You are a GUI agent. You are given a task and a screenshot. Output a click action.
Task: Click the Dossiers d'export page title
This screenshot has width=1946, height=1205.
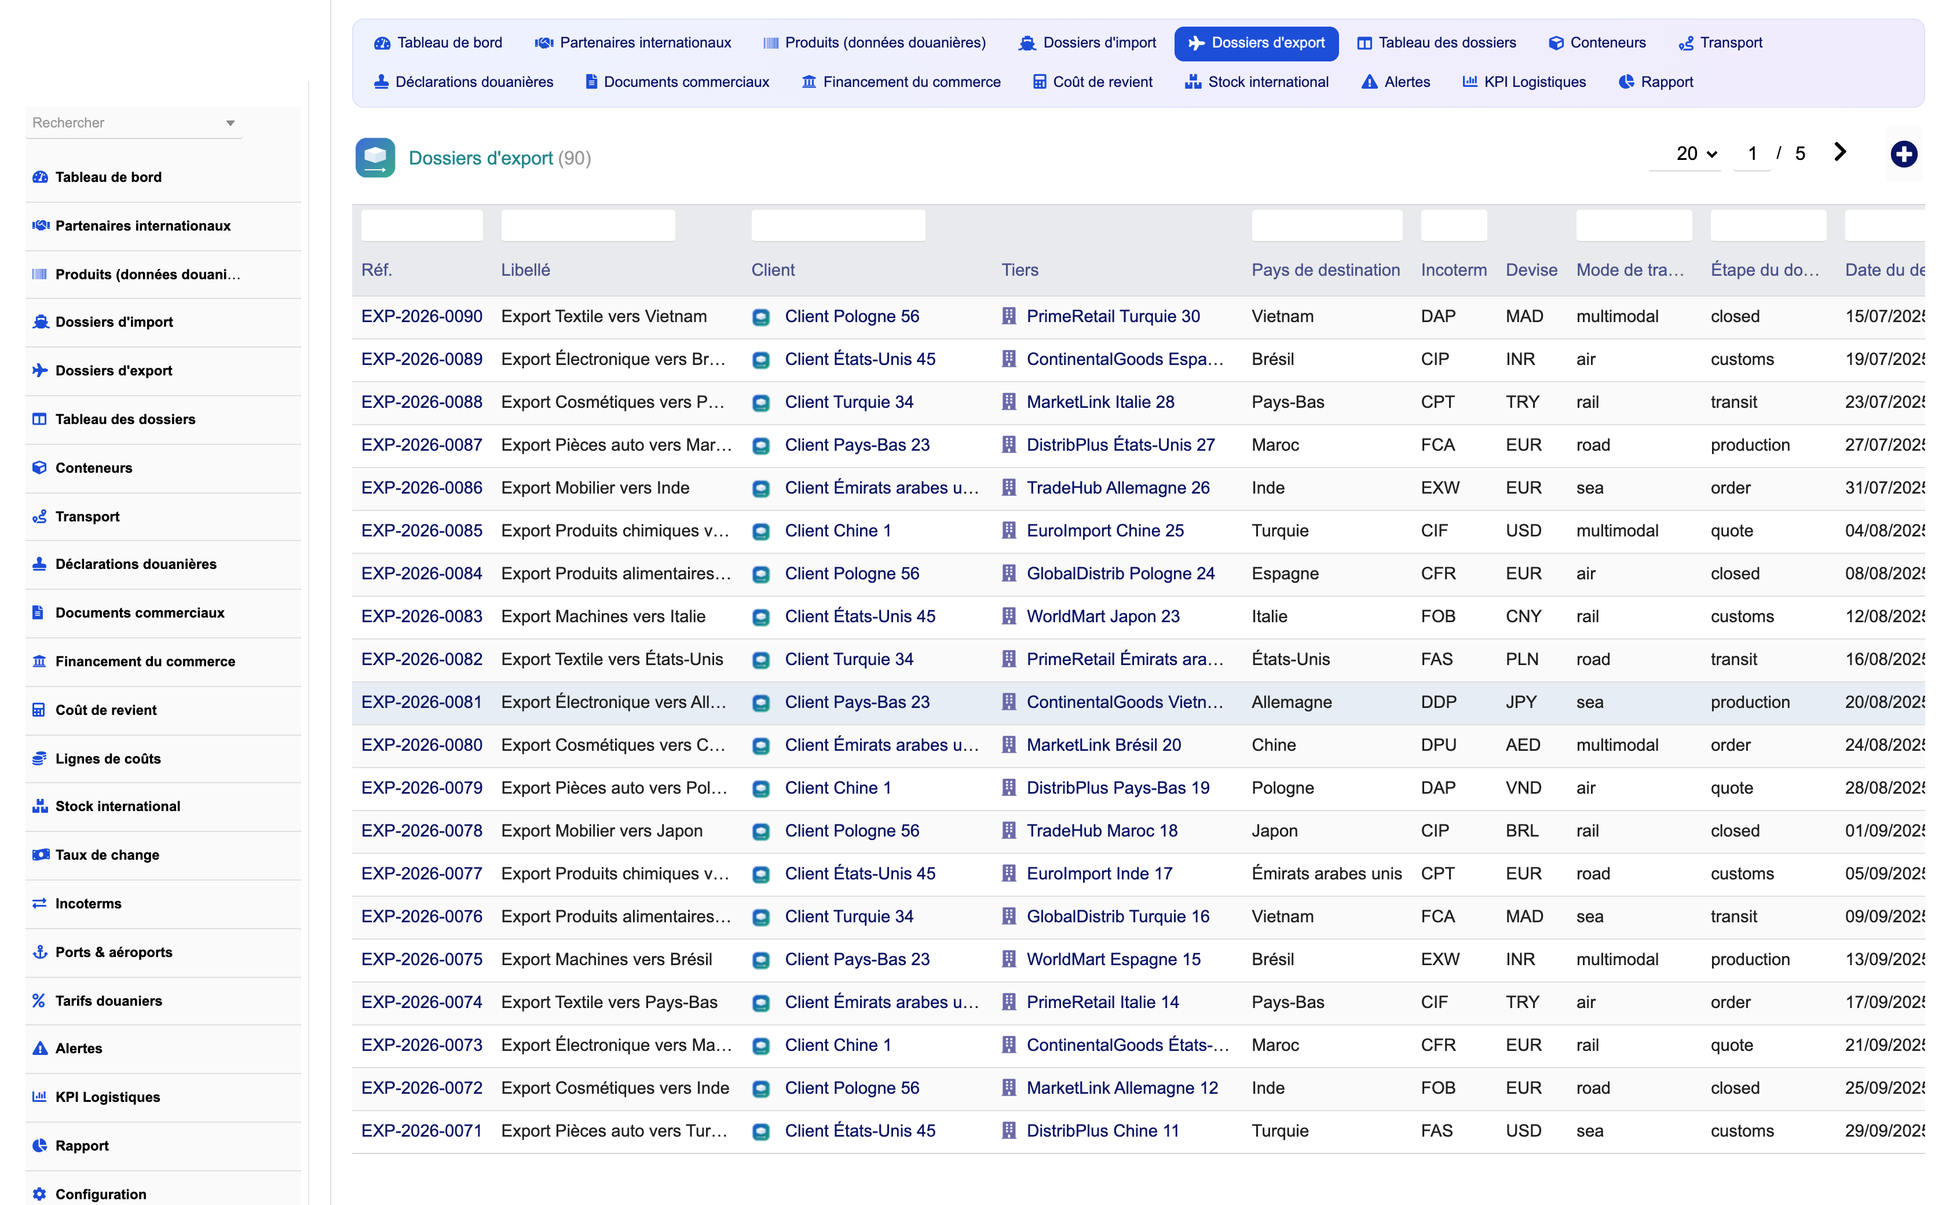point(481,158)
